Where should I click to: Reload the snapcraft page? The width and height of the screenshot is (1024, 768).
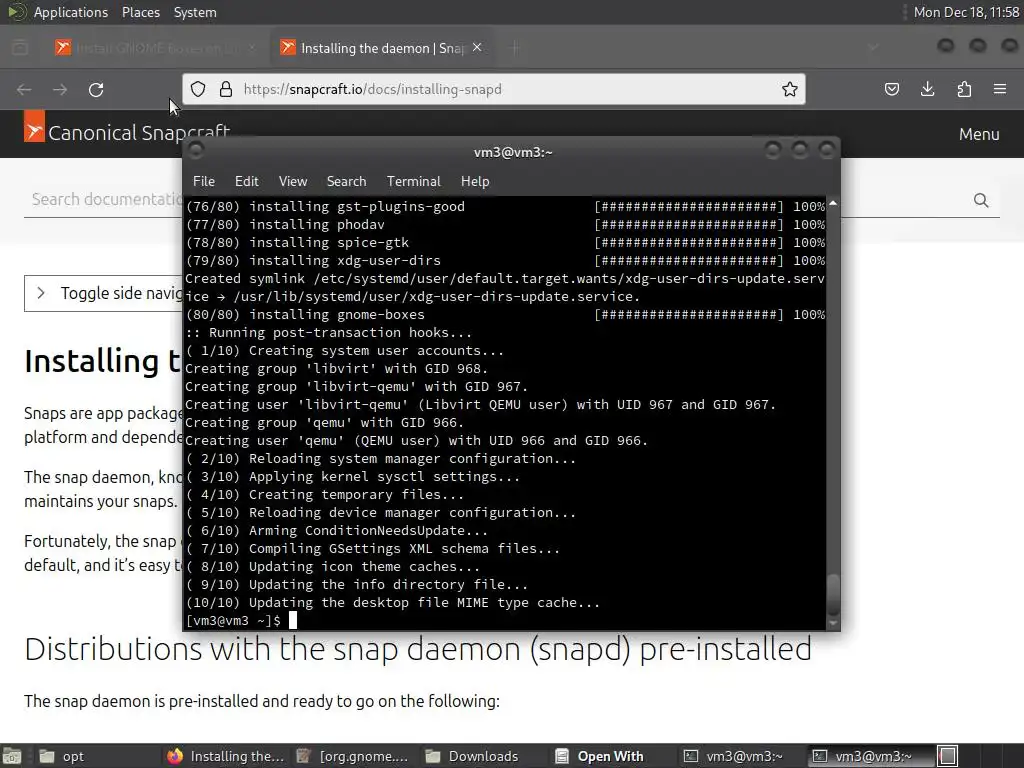coord(96,89)
